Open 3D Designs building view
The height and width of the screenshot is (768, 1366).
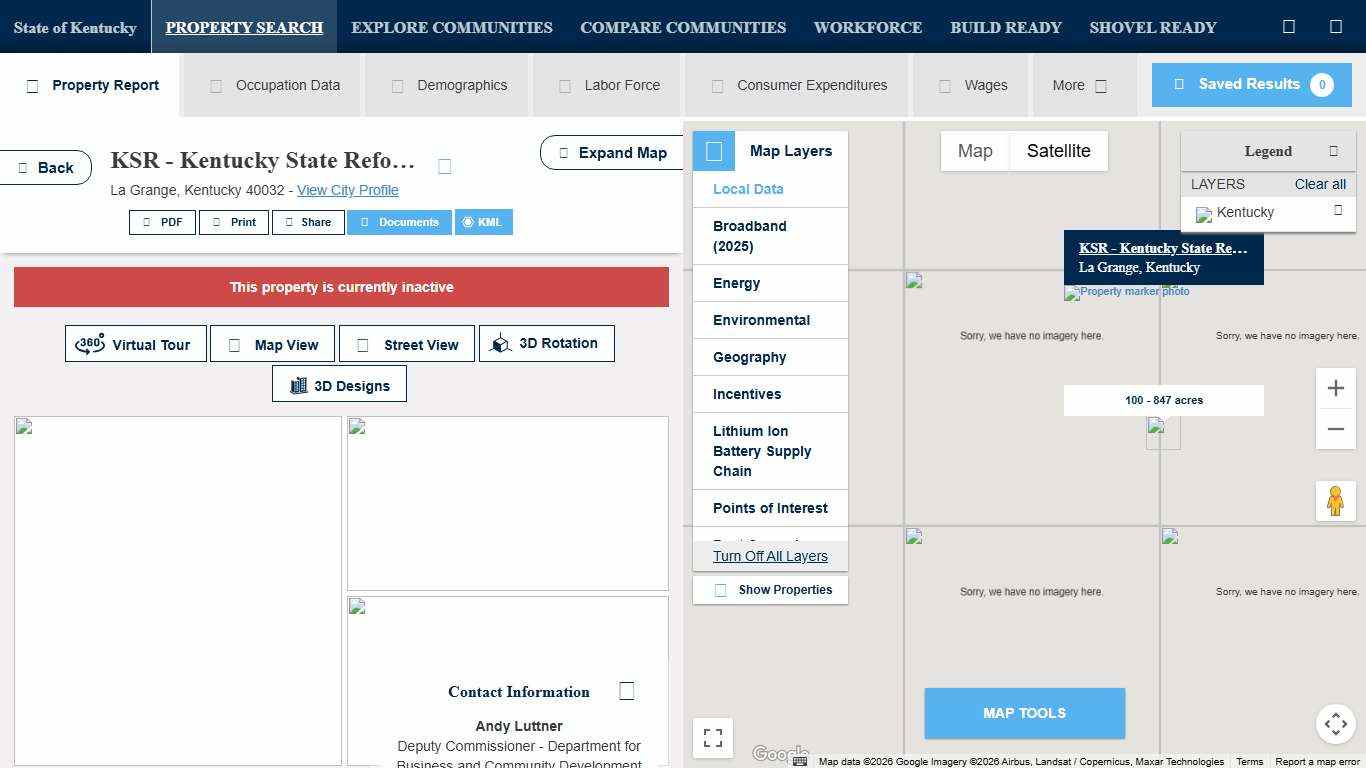point(339,385)
